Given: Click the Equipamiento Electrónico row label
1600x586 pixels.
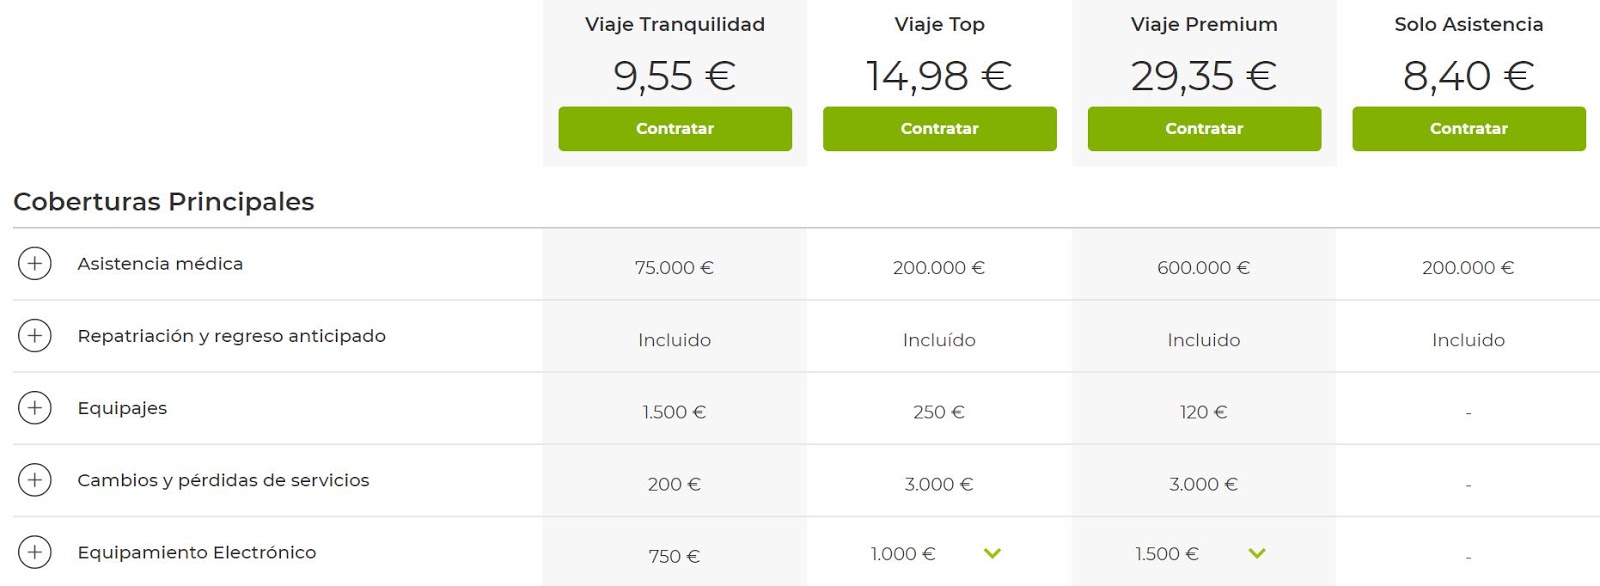Looking at the screenshot, I should pos(197,552).
